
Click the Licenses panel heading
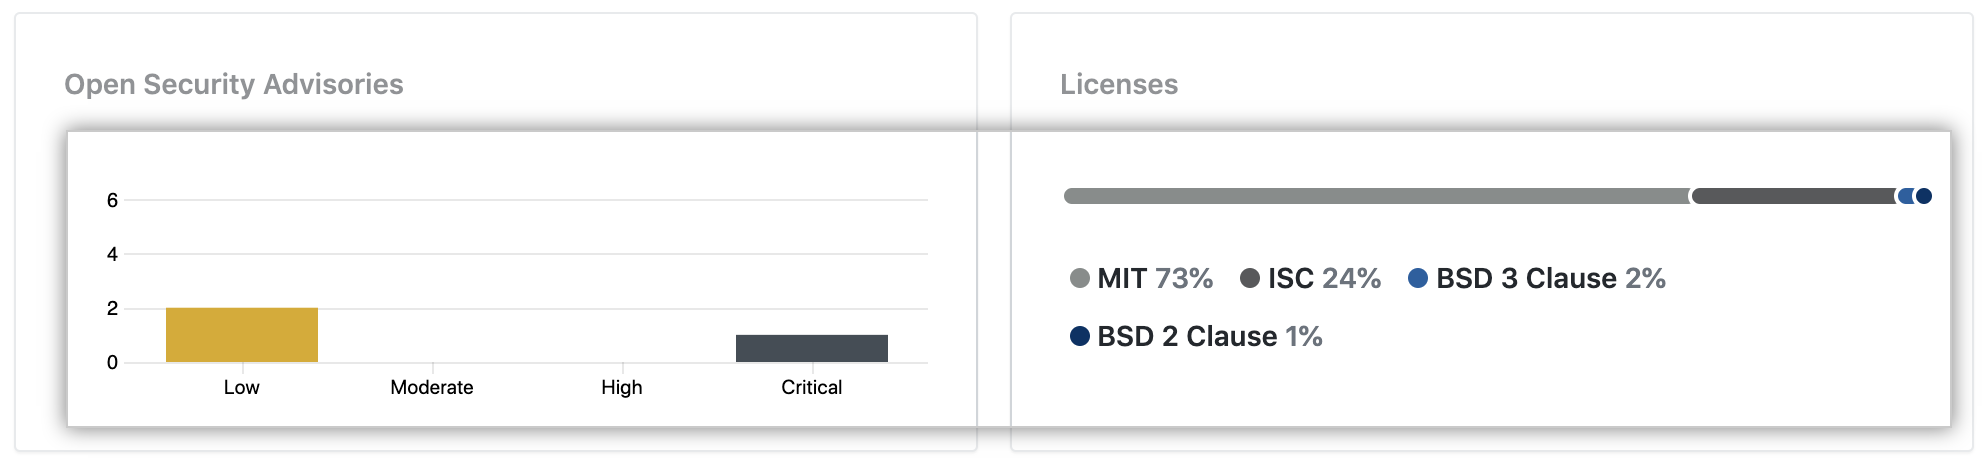click(1119, 84)
